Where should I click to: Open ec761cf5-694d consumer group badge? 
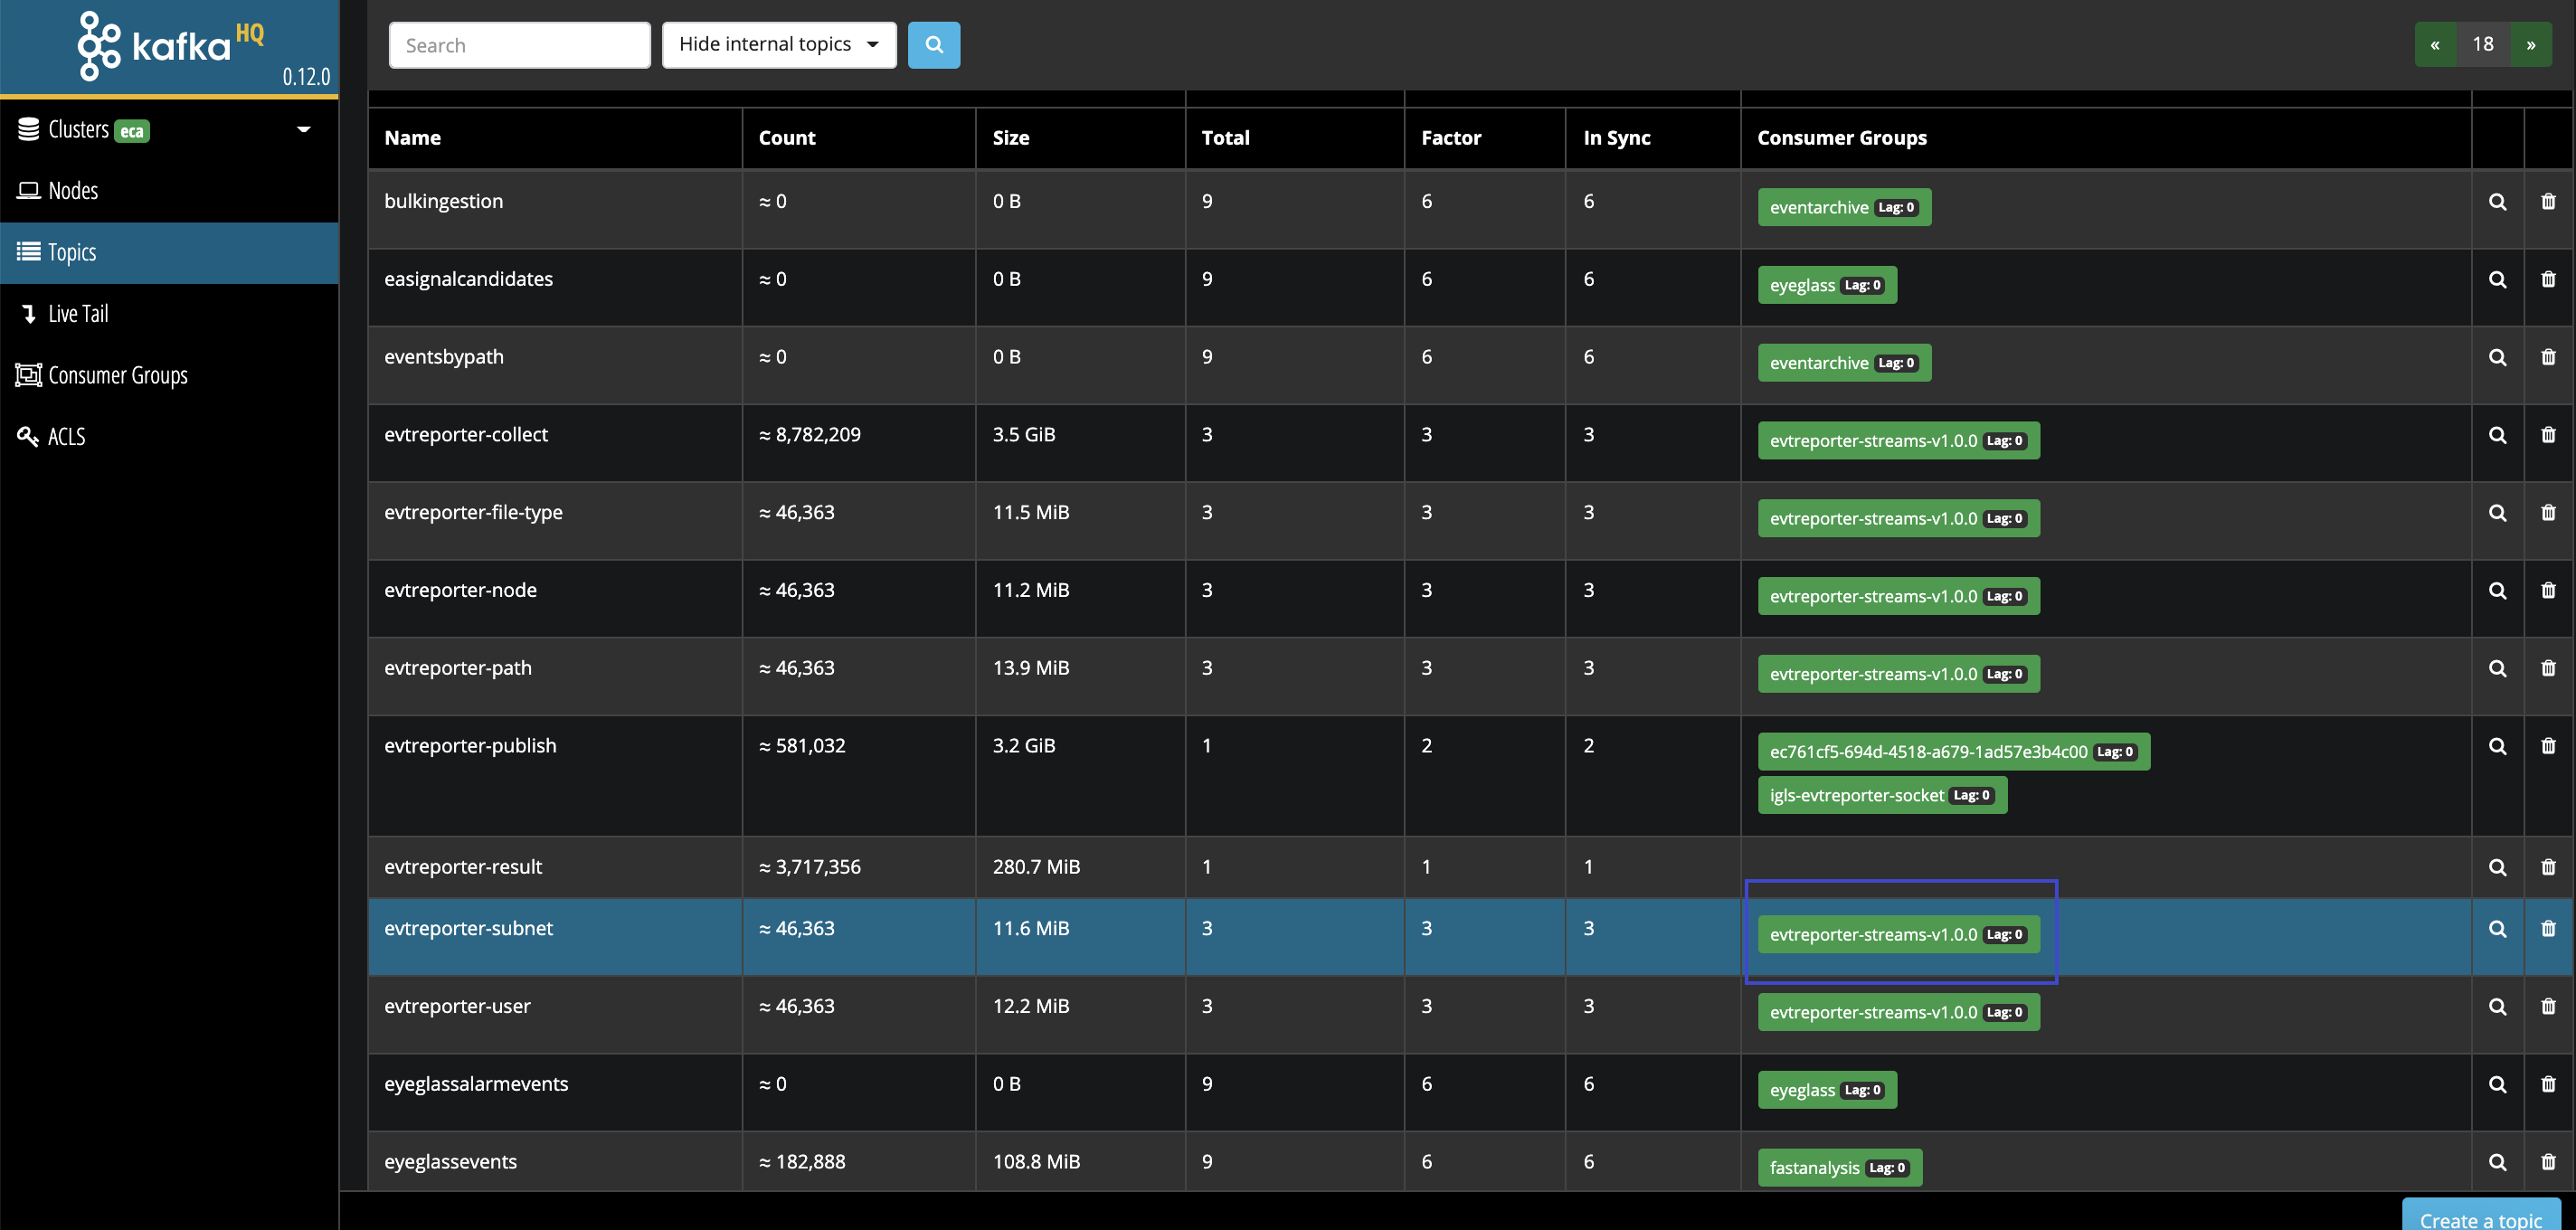pyautogui.click(x=1954, y=753)
